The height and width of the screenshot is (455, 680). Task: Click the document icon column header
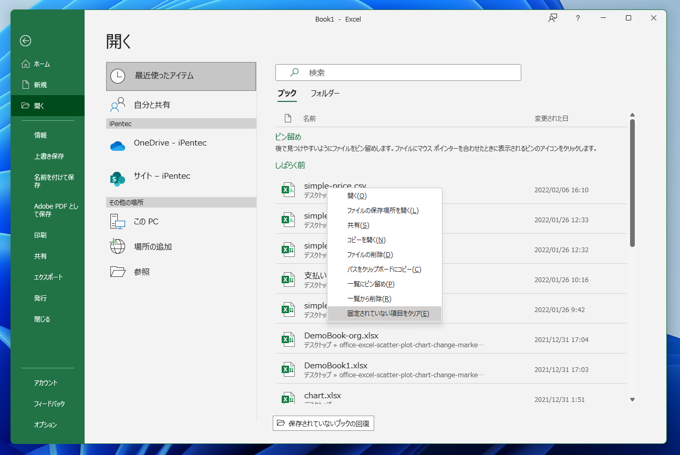tap(288, 118)
